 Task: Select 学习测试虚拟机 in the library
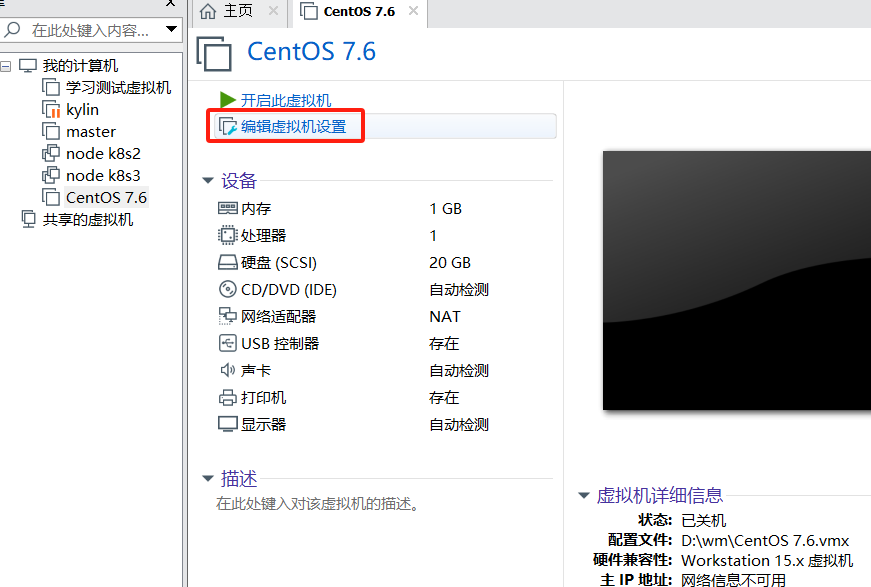(x=118, y=87)
